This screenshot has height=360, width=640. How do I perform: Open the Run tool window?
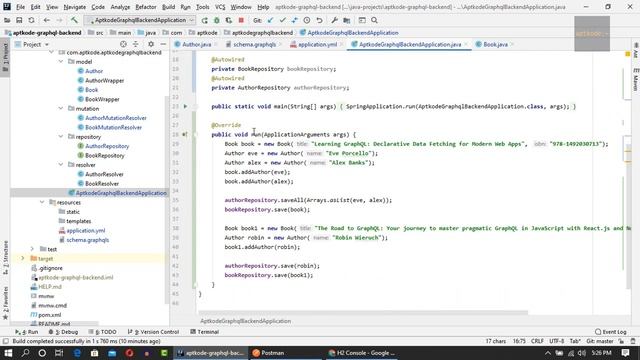point(27,332)
